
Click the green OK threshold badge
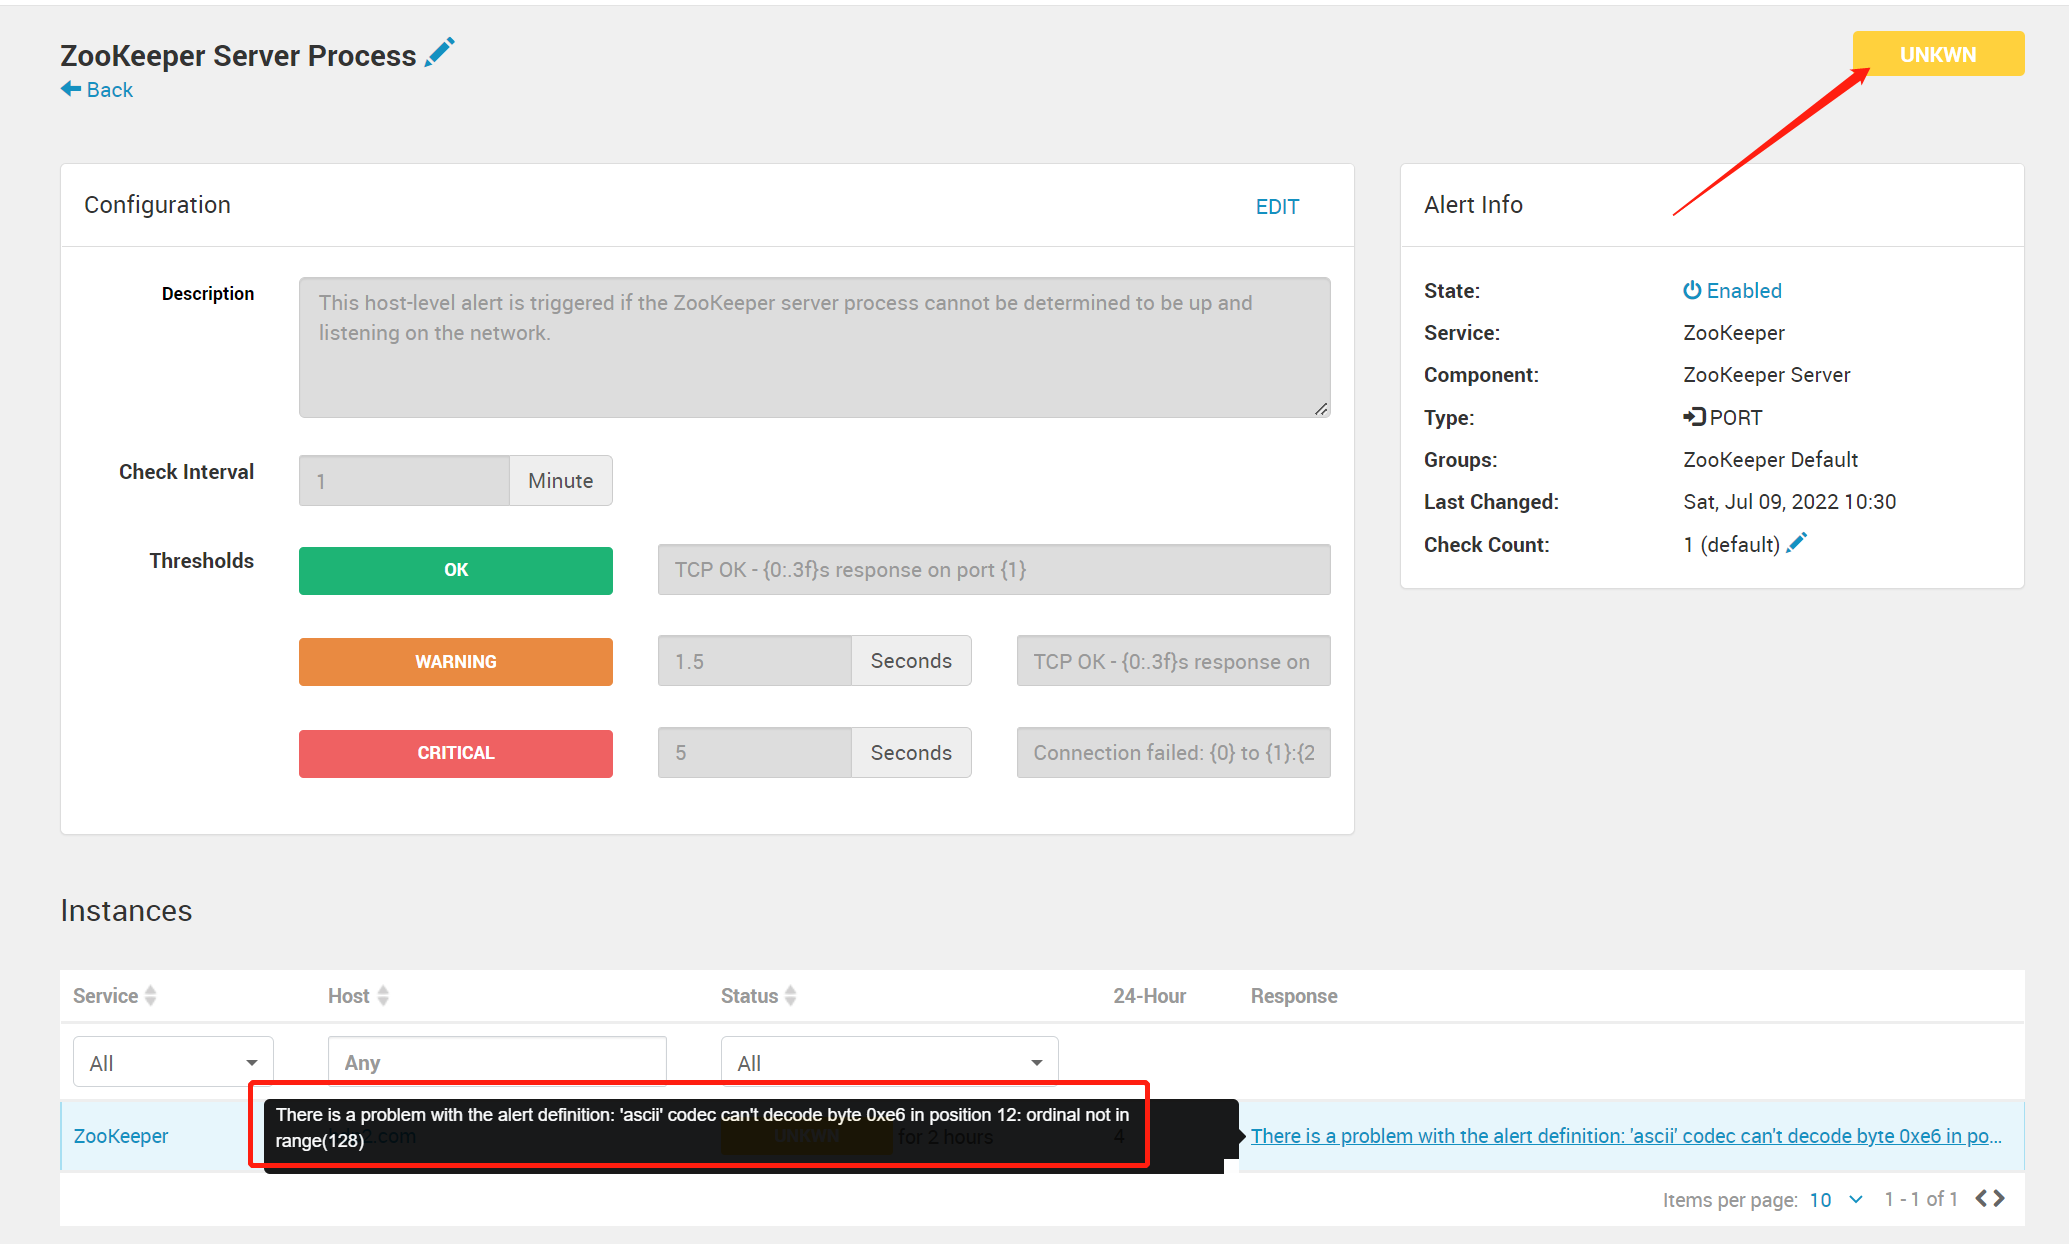point(456,570)
